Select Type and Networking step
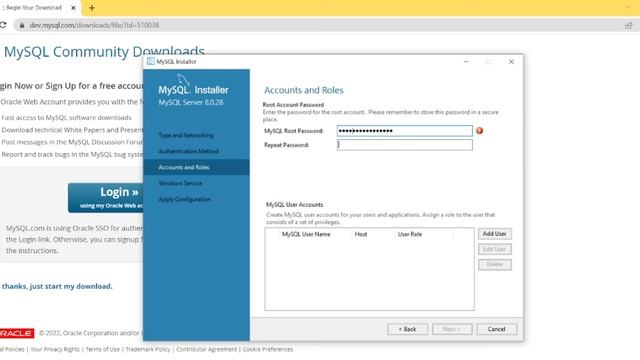640x360 pixels. [x=186, y=135]
